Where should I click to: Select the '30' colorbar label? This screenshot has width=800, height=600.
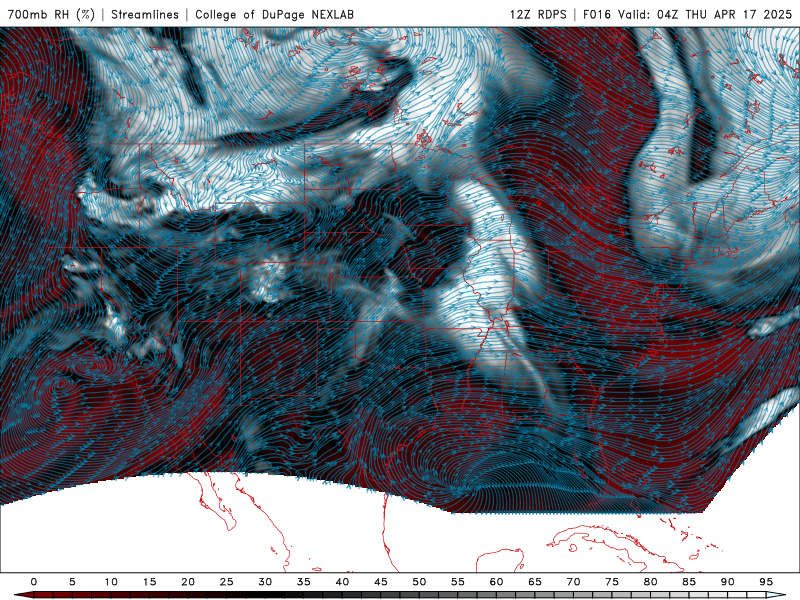point(265,582)
